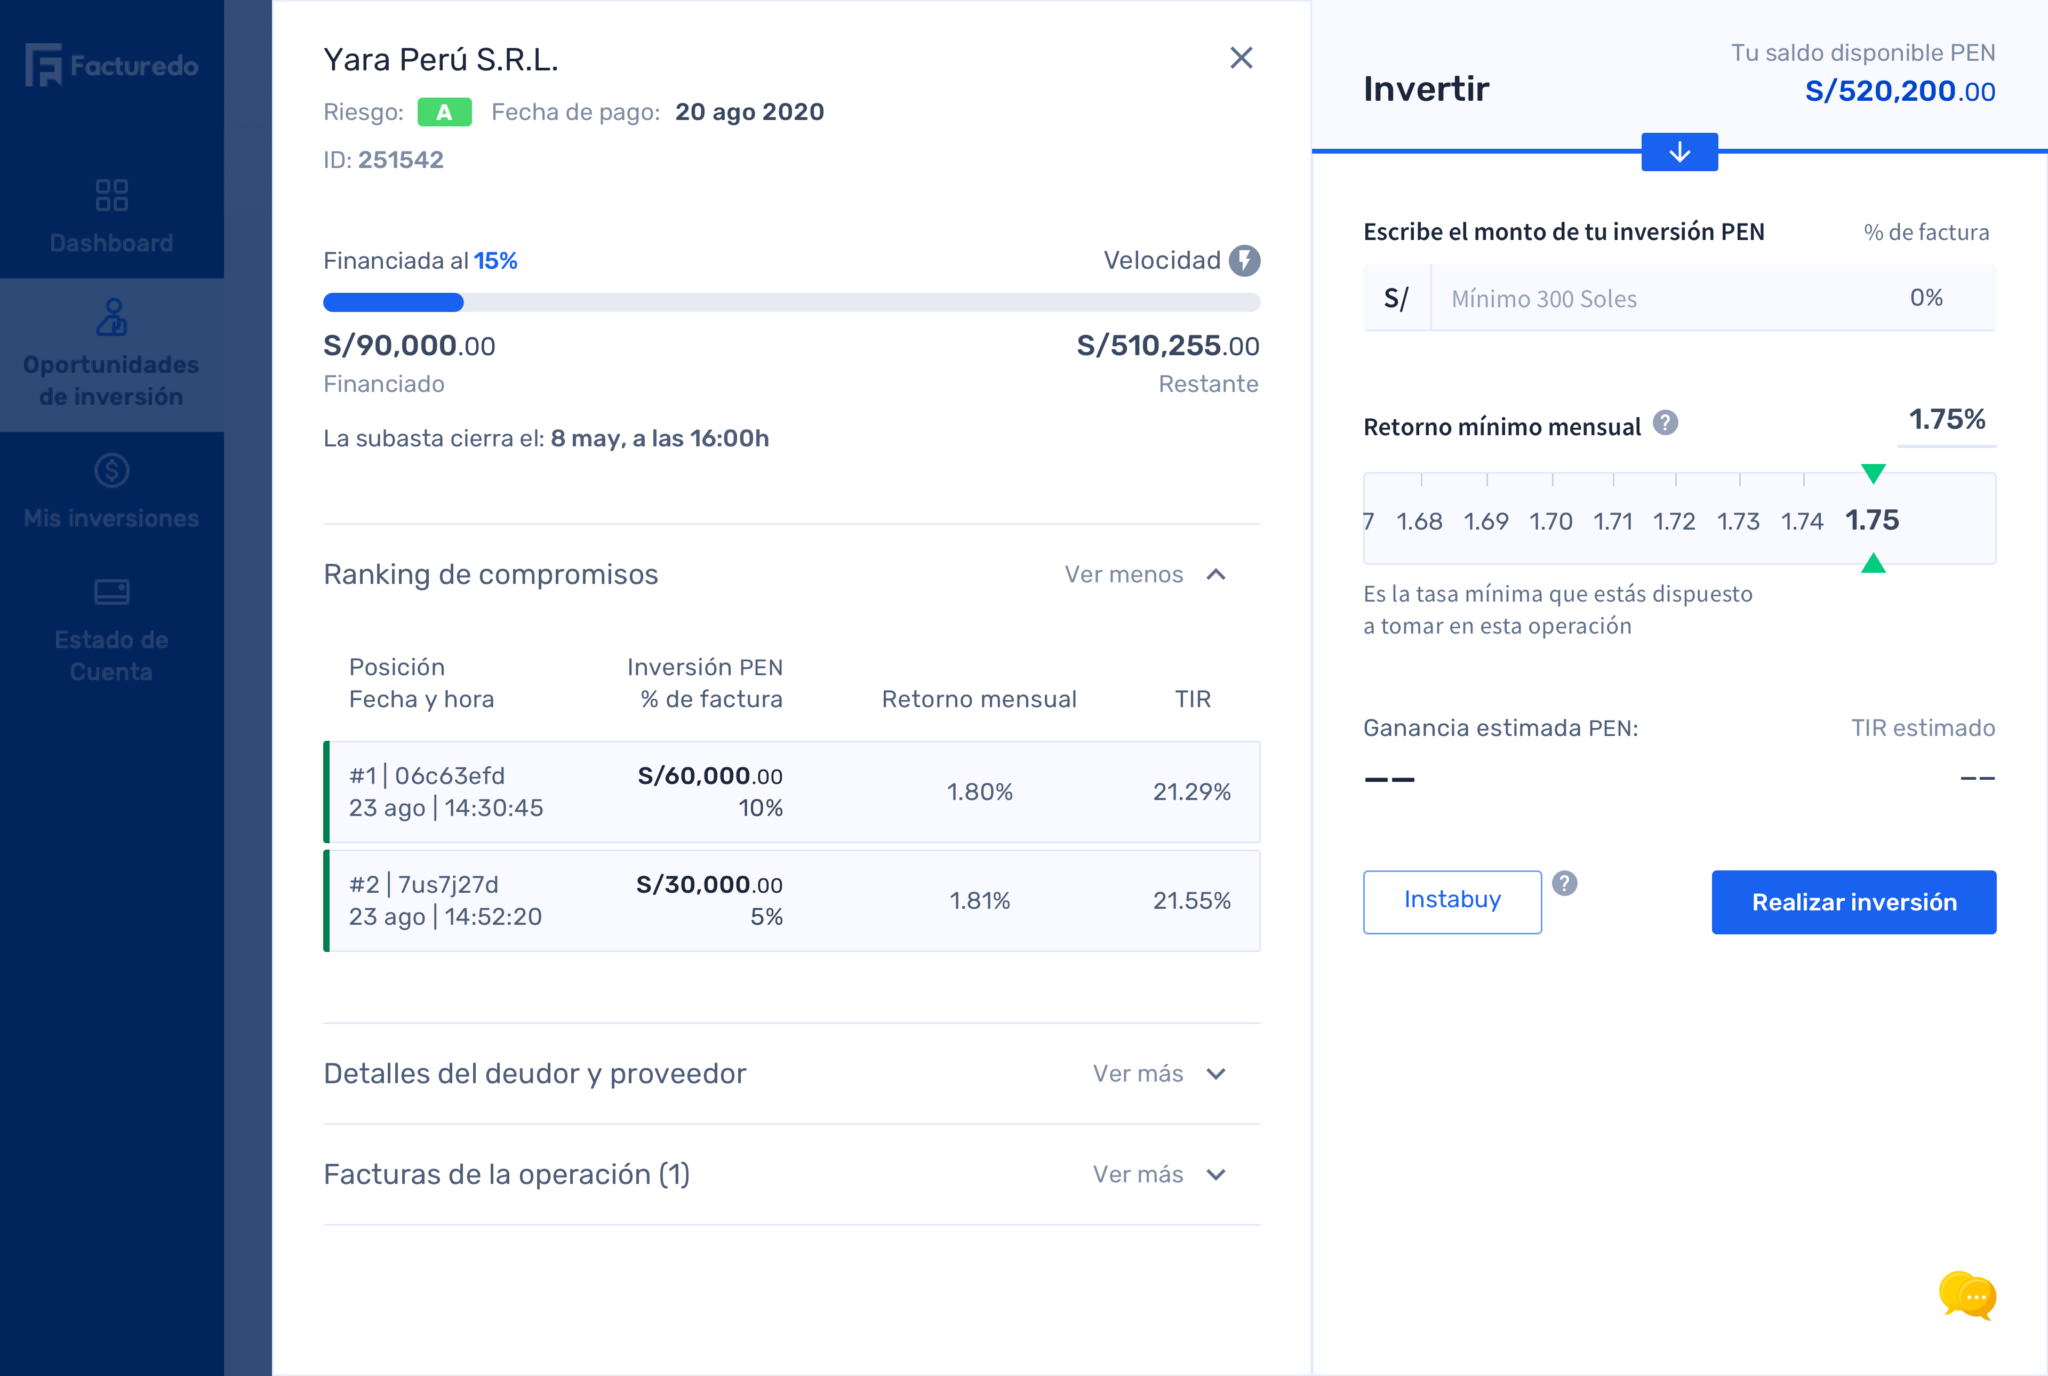The width and height of the screenshot is (2048, 1376).
Task: Click the Instabuy button
Action: (x=1452, y=901)
